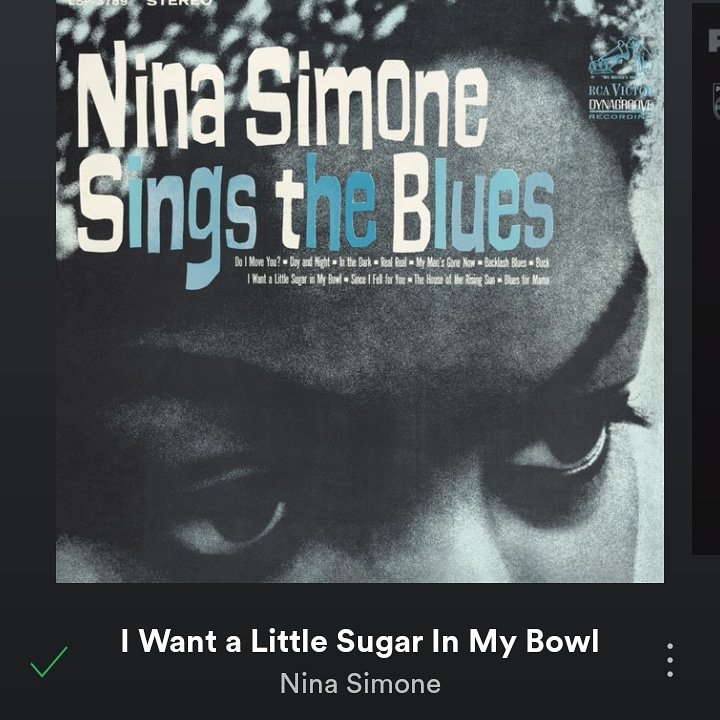Open the Nina Simone artist link below the title
Viewport: 720px width, 720px height.
pyautogui.click(x=360, y=683)
